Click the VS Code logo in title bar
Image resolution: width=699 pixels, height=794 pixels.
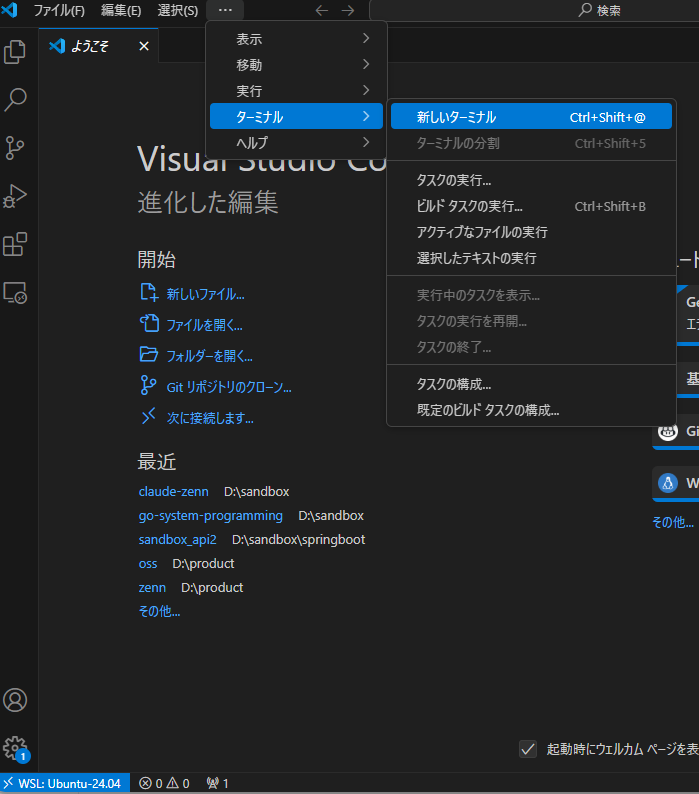pyautogui.click(x=9, y=10)
